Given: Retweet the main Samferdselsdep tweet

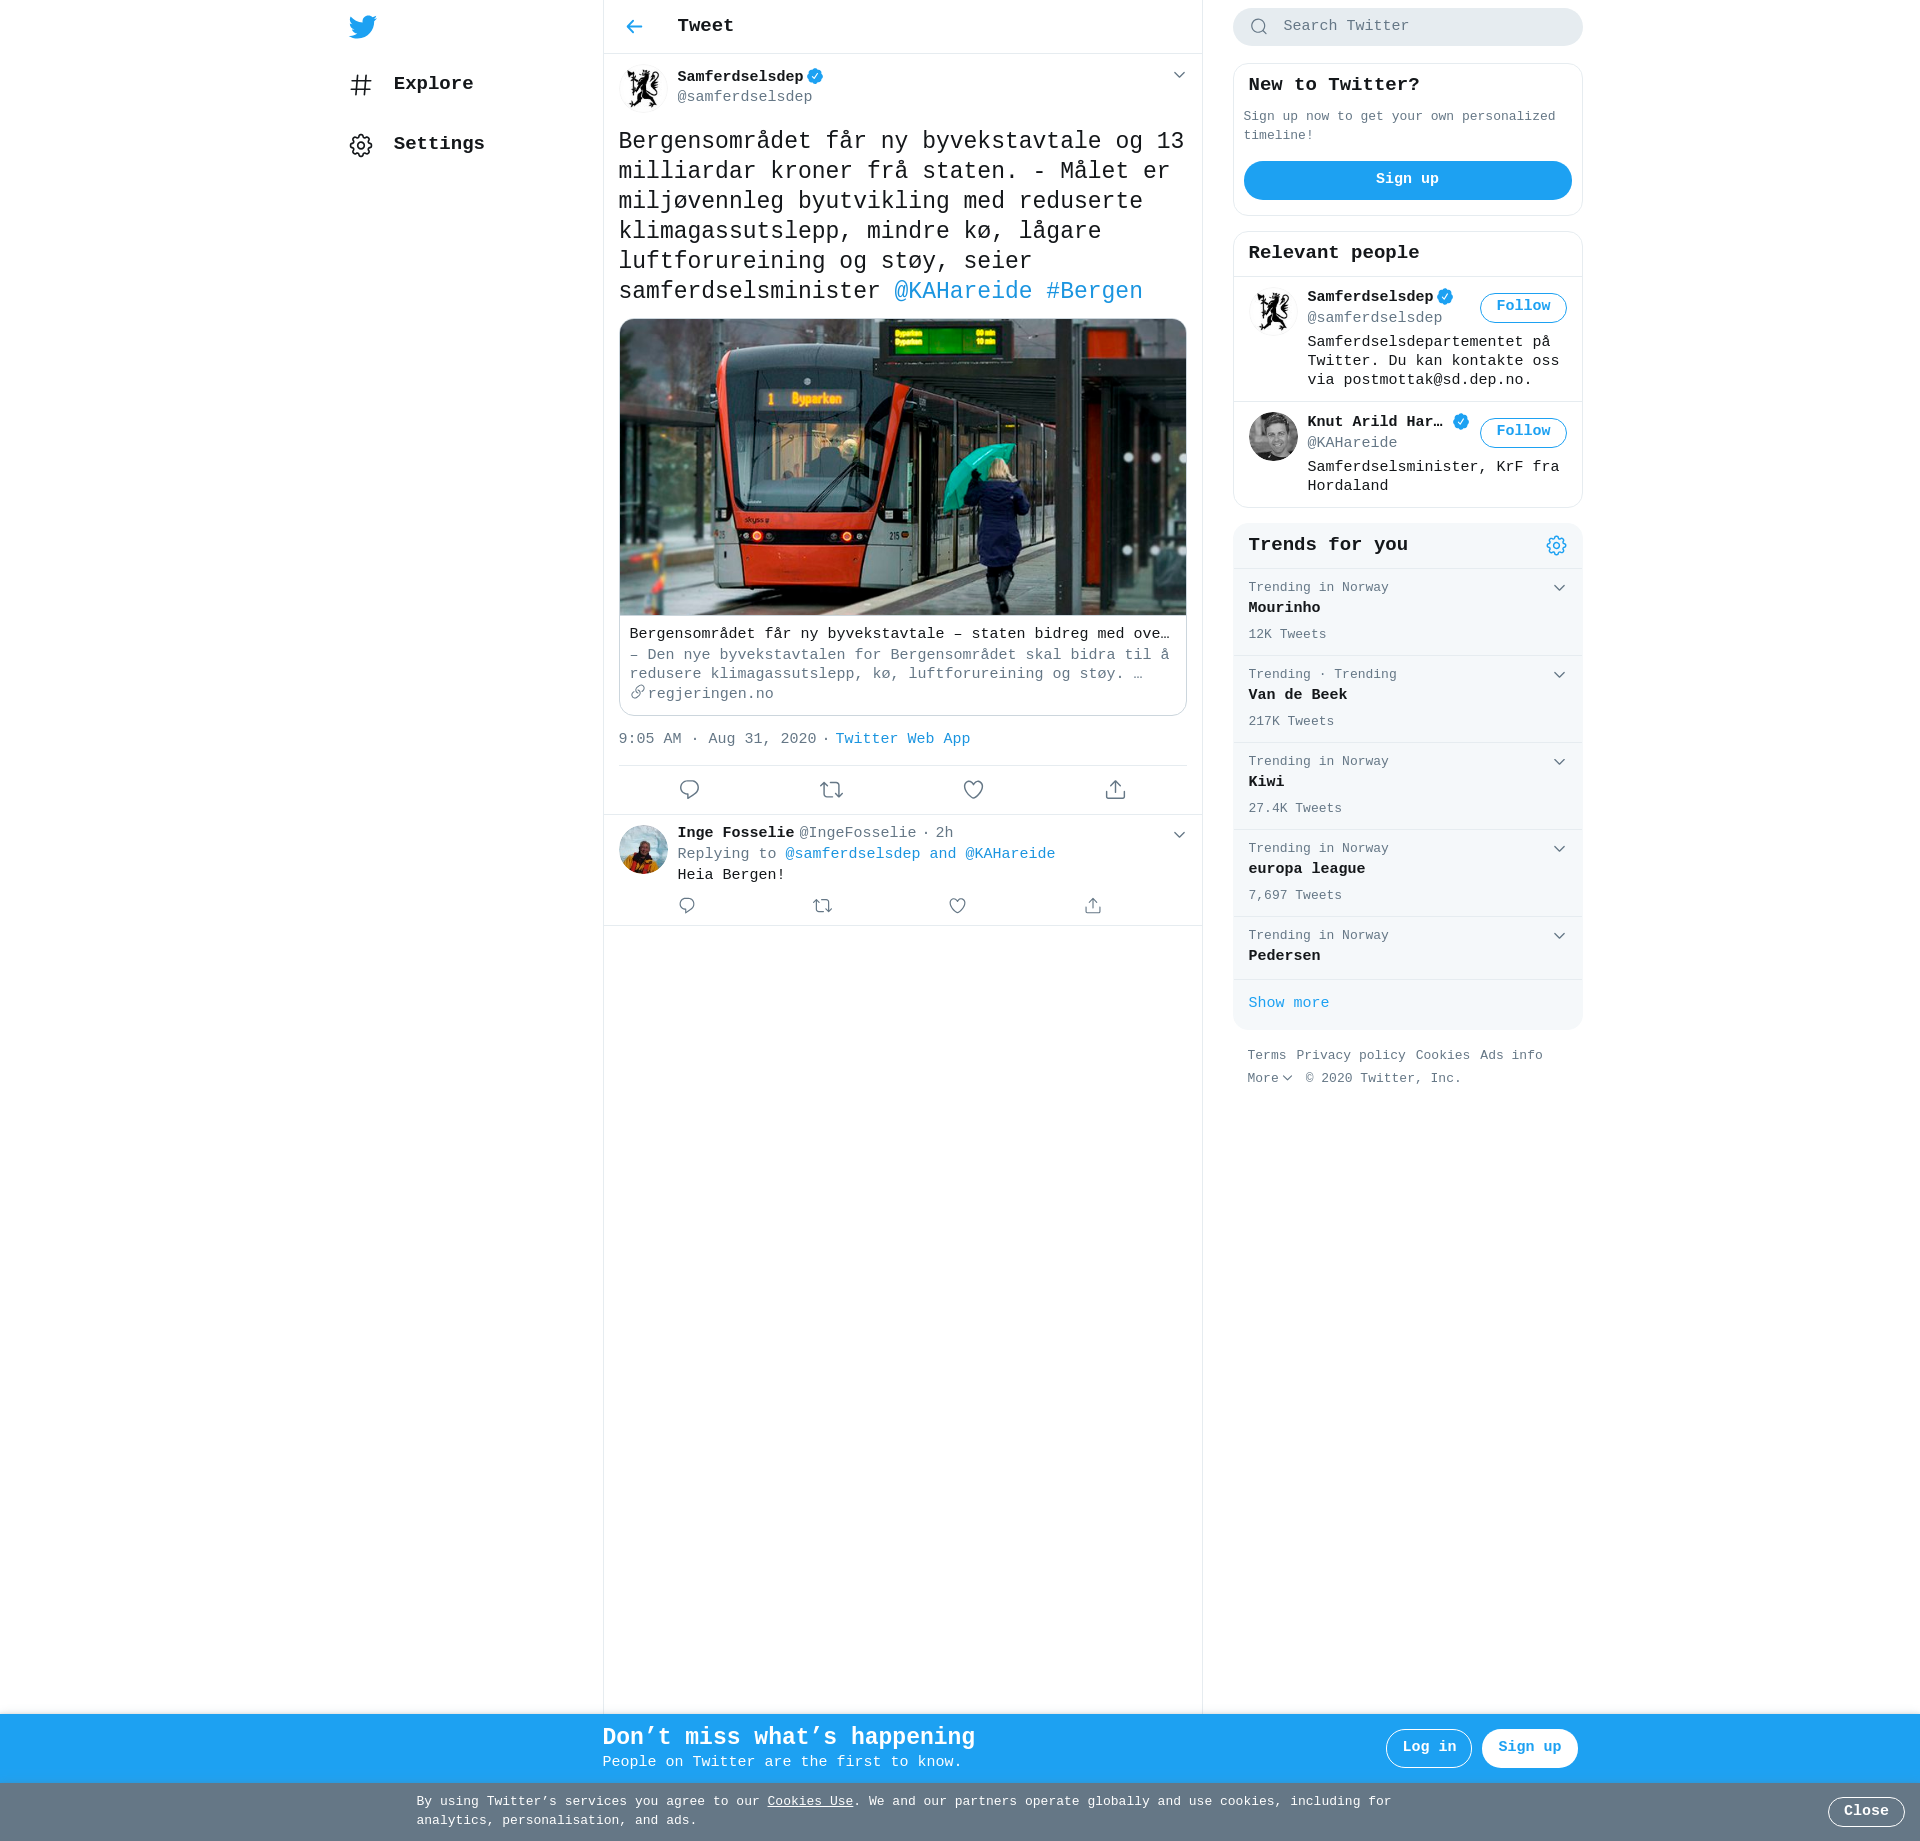Looking at the screenshot, I should (x=831, y=790).
